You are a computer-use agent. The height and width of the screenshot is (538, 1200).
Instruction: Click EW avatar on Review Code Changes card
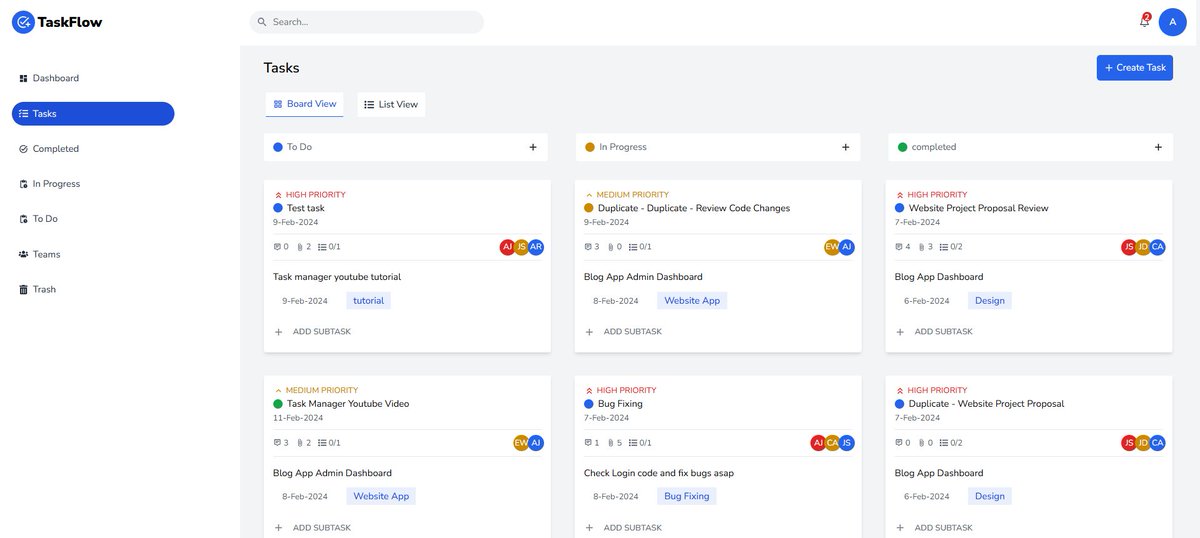coord(832,247)
